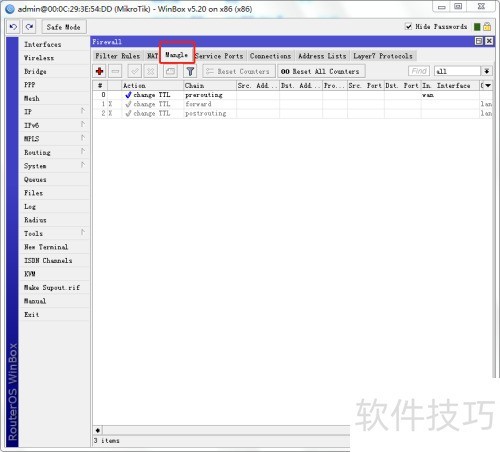Viewport: 500px width, 452px height.
Task: Toggle Safe Mode
Action: [x=64, y=27]
